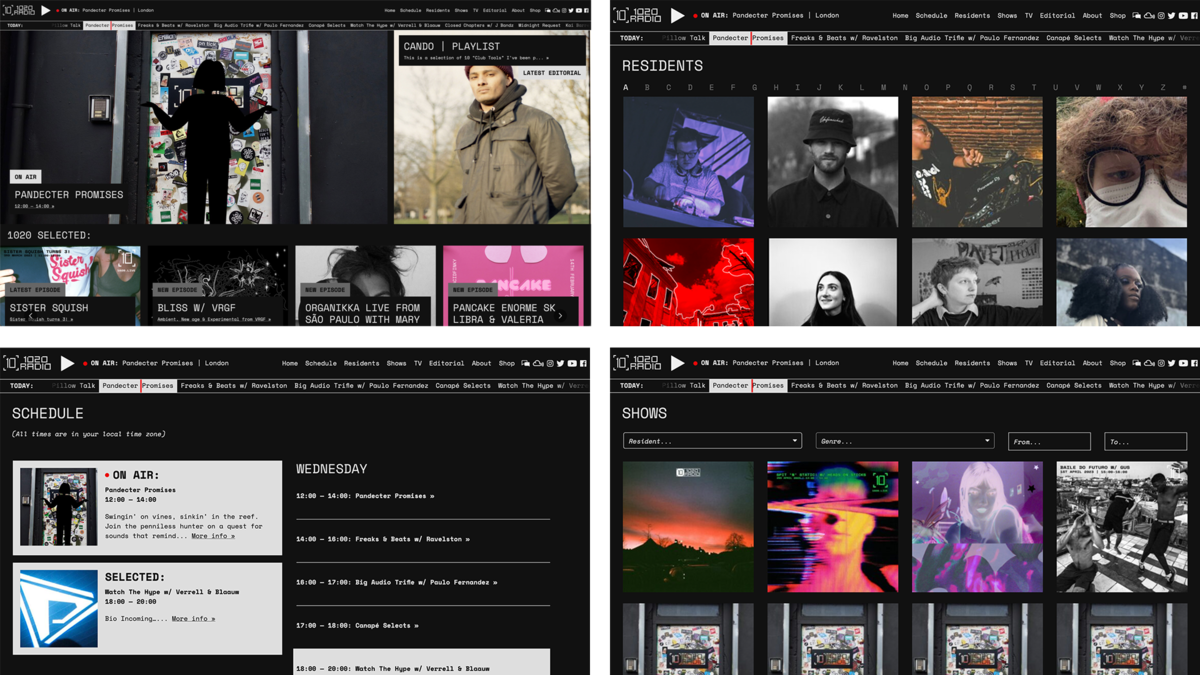This screenshot has height=675, width=1200.
Task: Open the Facebook icon on the Residents page header
Action: (x=1195, y=16)
